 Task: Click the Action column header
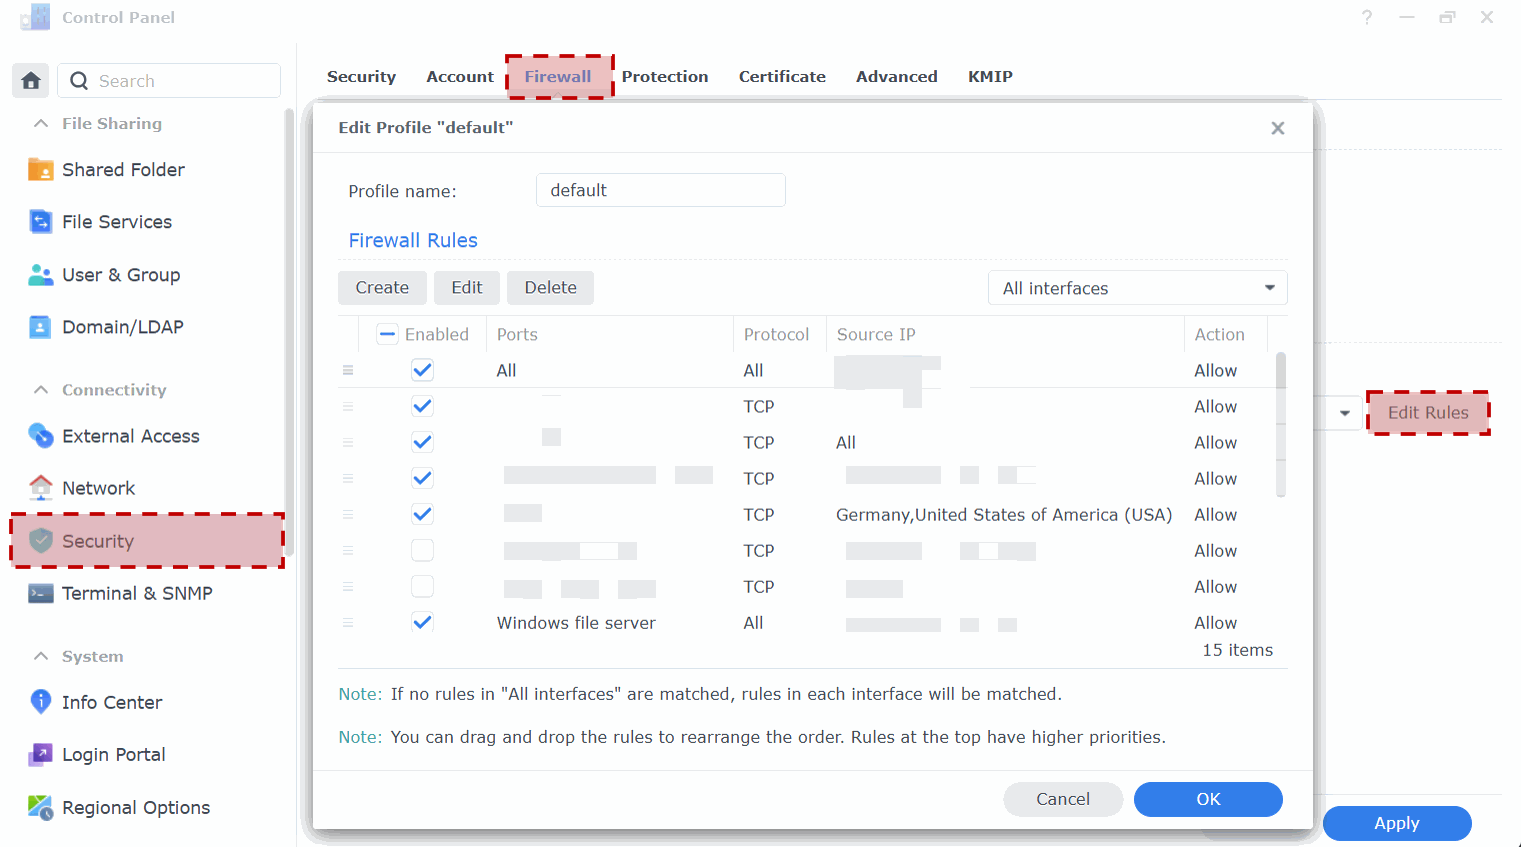pyautogui.click(x=1219, y=334)
